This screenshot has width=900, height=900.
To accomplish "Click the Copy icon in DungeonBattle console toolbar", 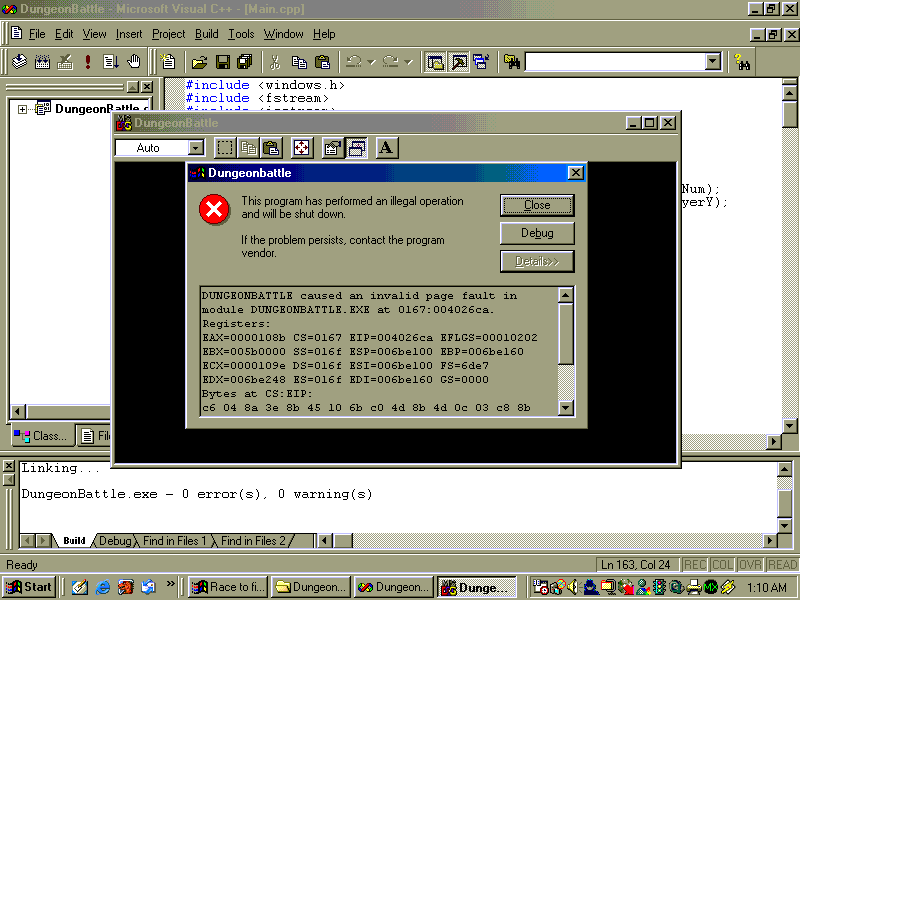I will tap(248, 148).
